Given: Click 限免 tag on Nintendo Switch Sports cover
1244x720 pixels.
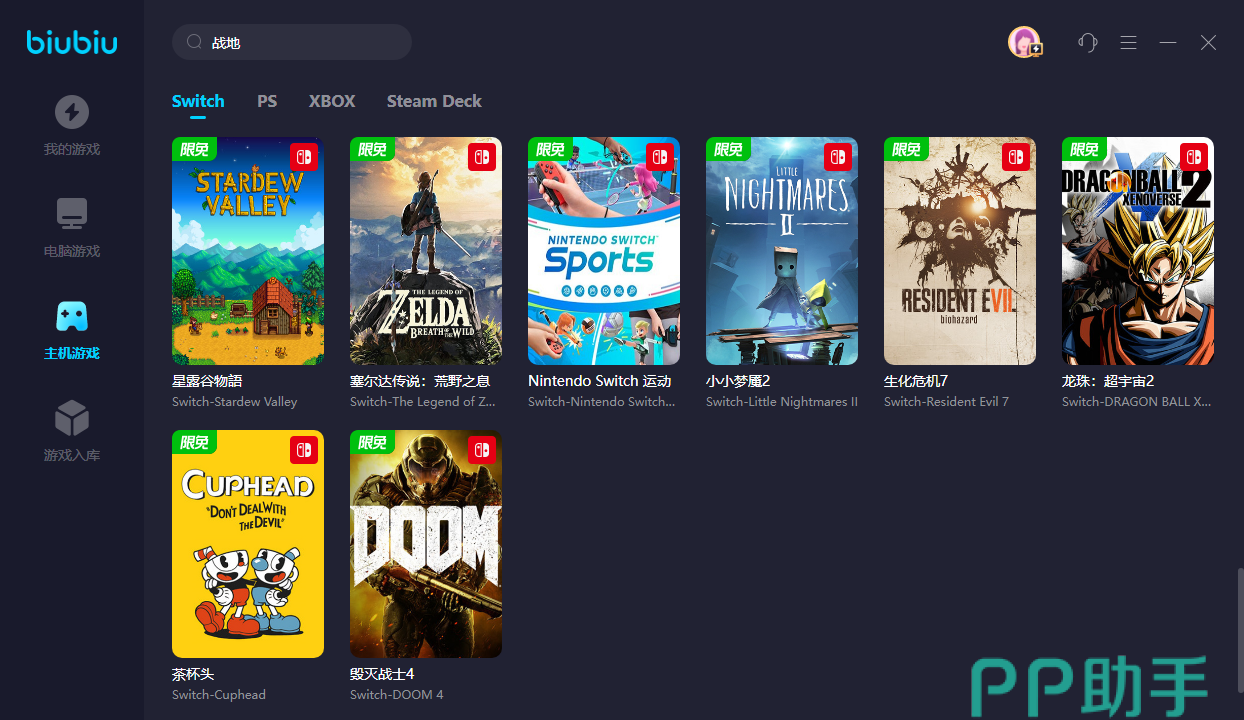Looking at the screenshot, I should point(550,148).
